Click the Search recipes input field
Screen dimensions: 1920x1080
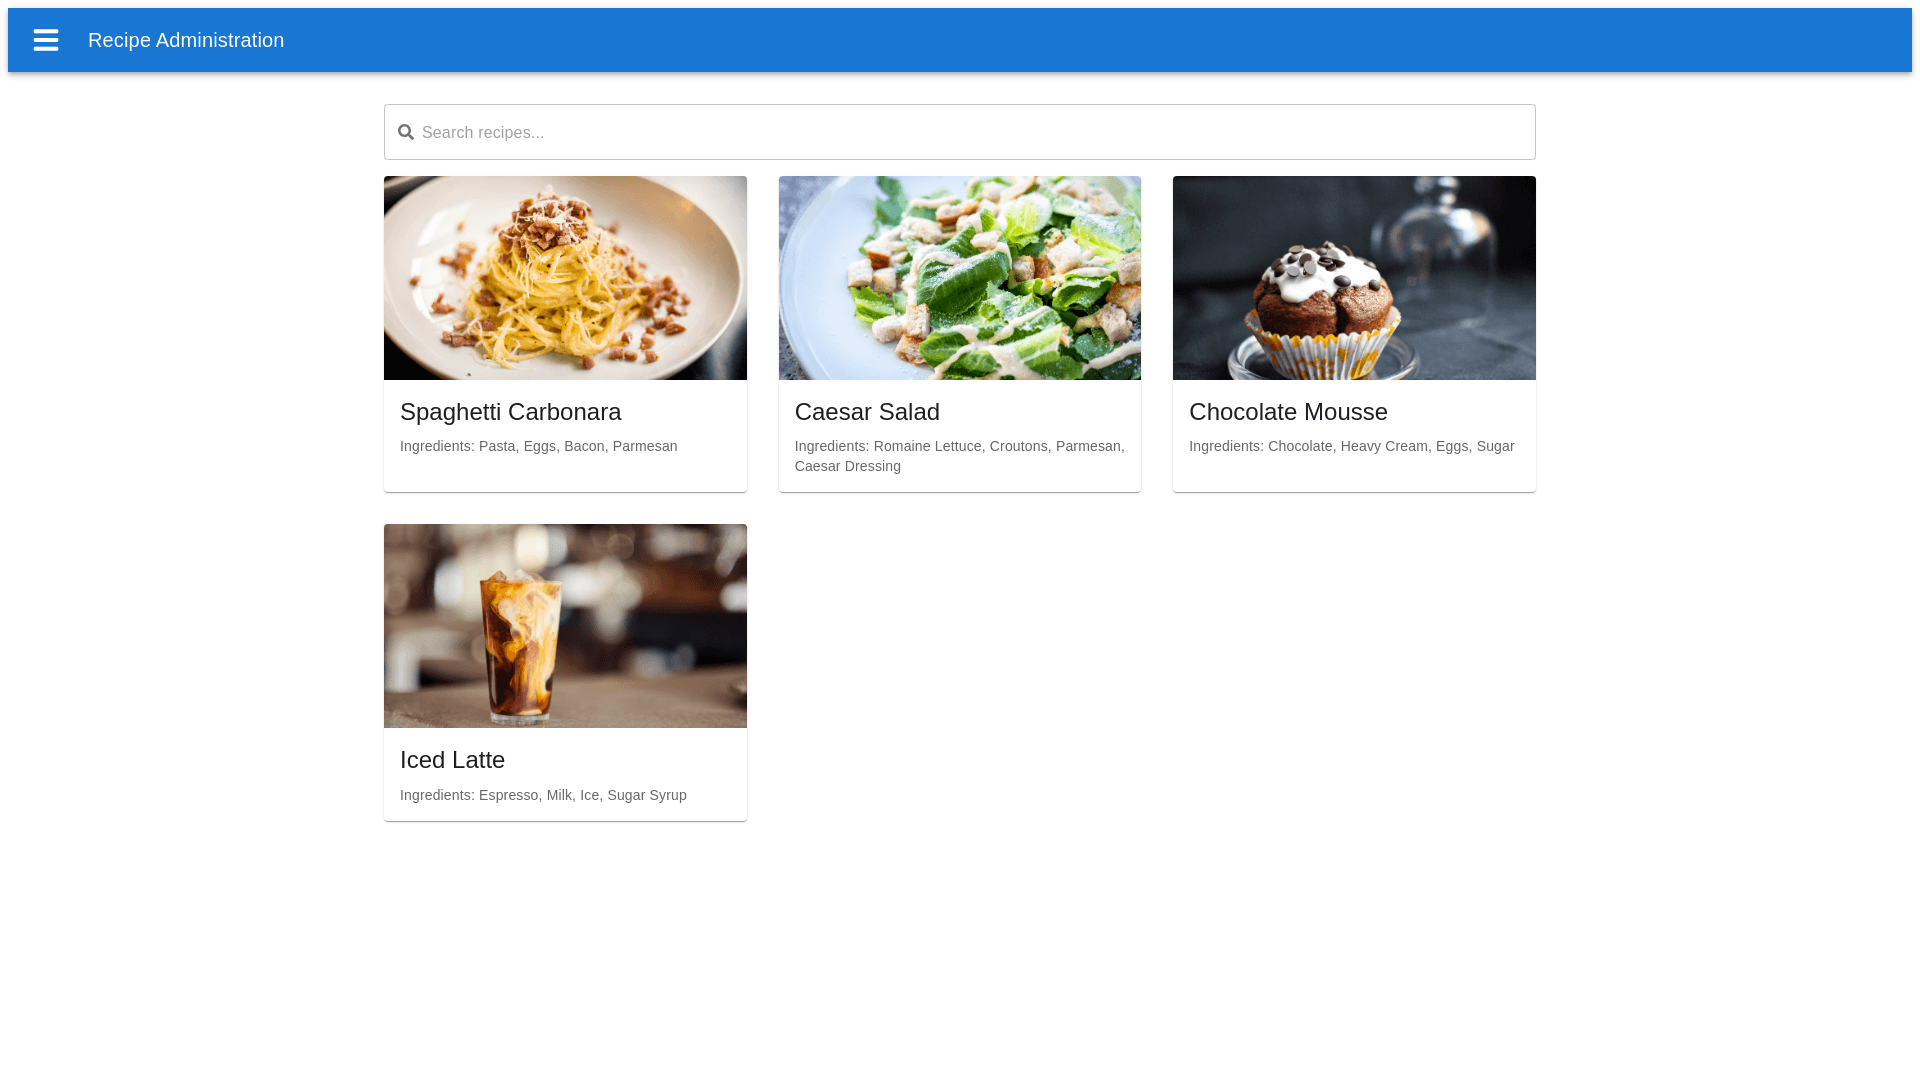[960, 132]
